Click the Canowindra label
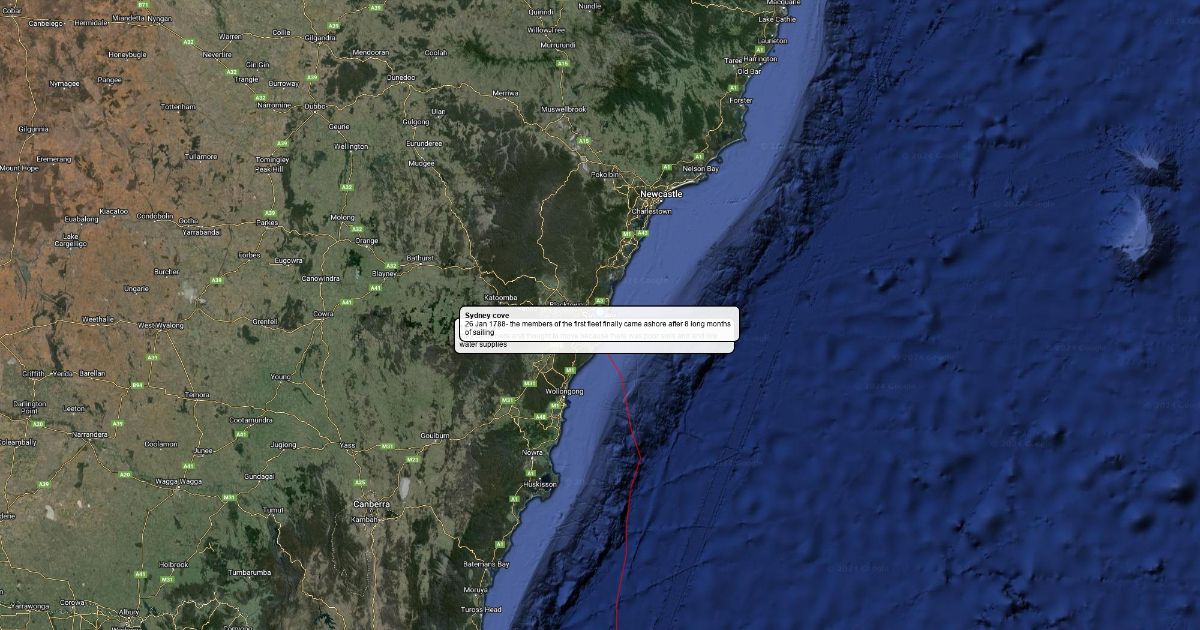Viewport: 1200px width, 630px height. point(321,278)
